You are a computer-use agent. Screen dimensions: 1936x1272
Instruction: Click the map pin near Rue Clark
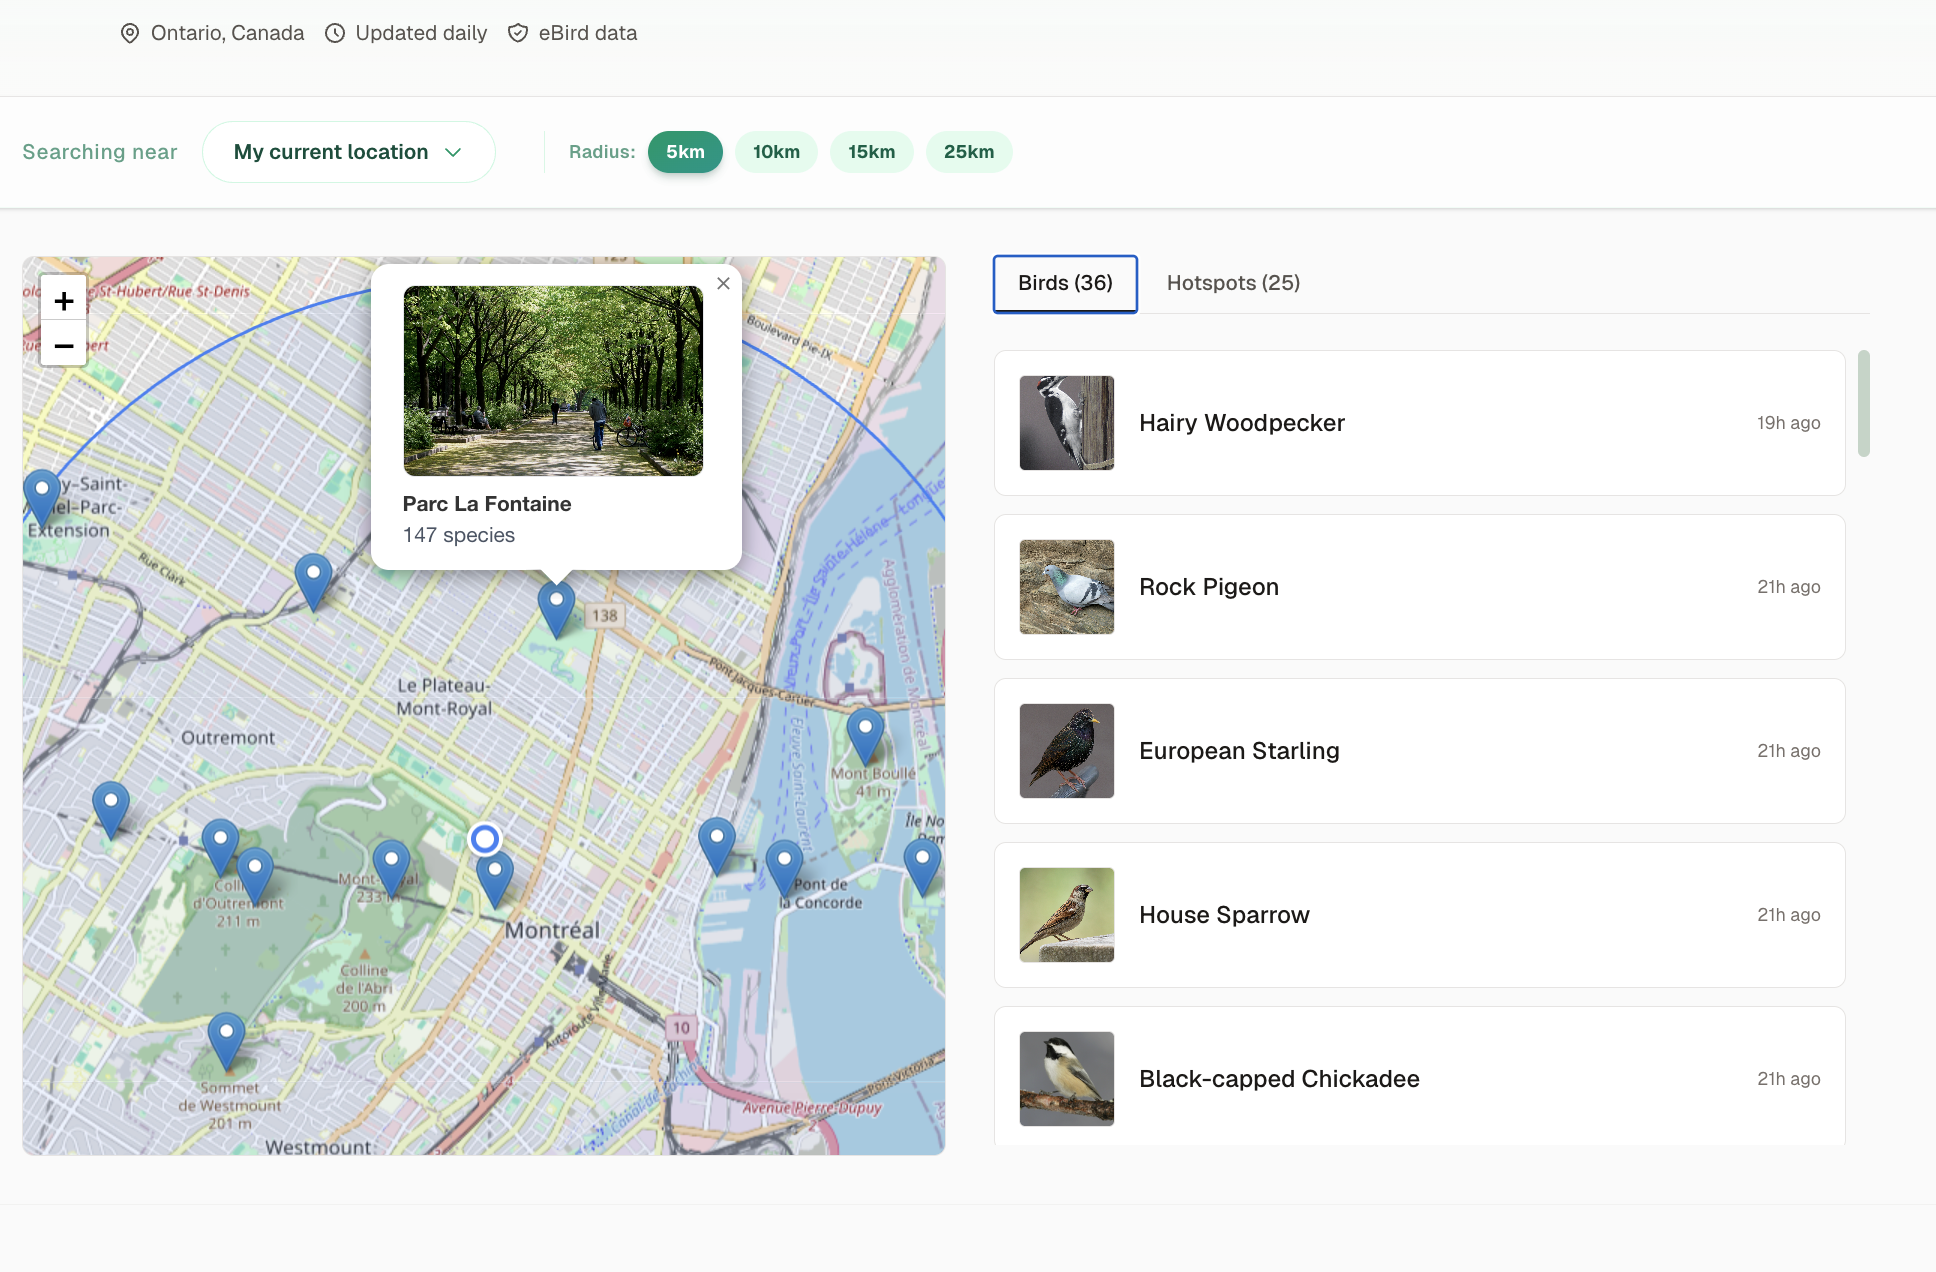point(313,578)
